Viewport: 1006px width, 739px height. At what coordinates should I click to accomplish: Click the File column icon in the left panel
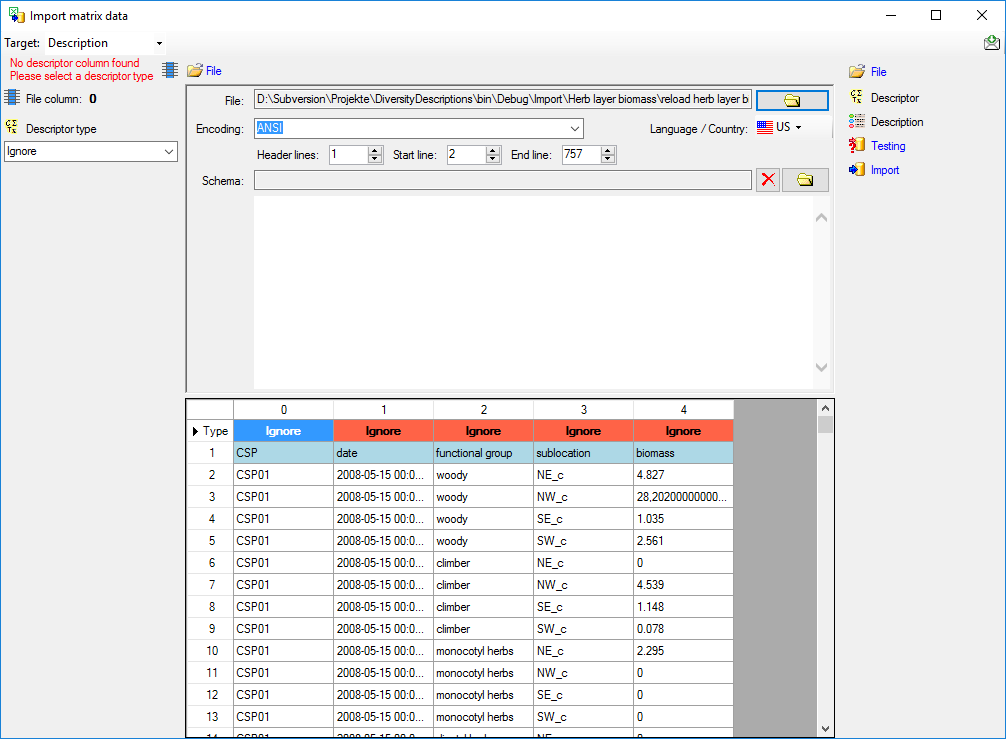pyautogui.click(x=12, y=98)
